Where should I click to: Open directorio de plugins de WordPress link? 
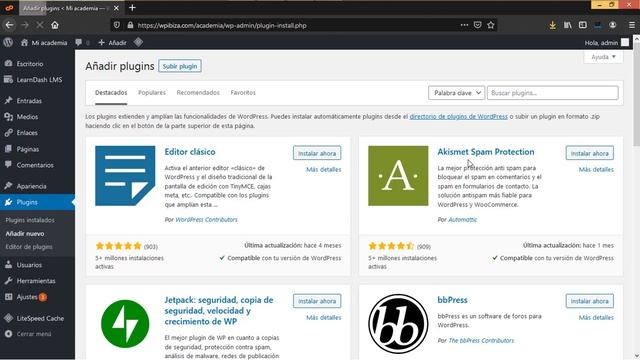tap(458, 116)
